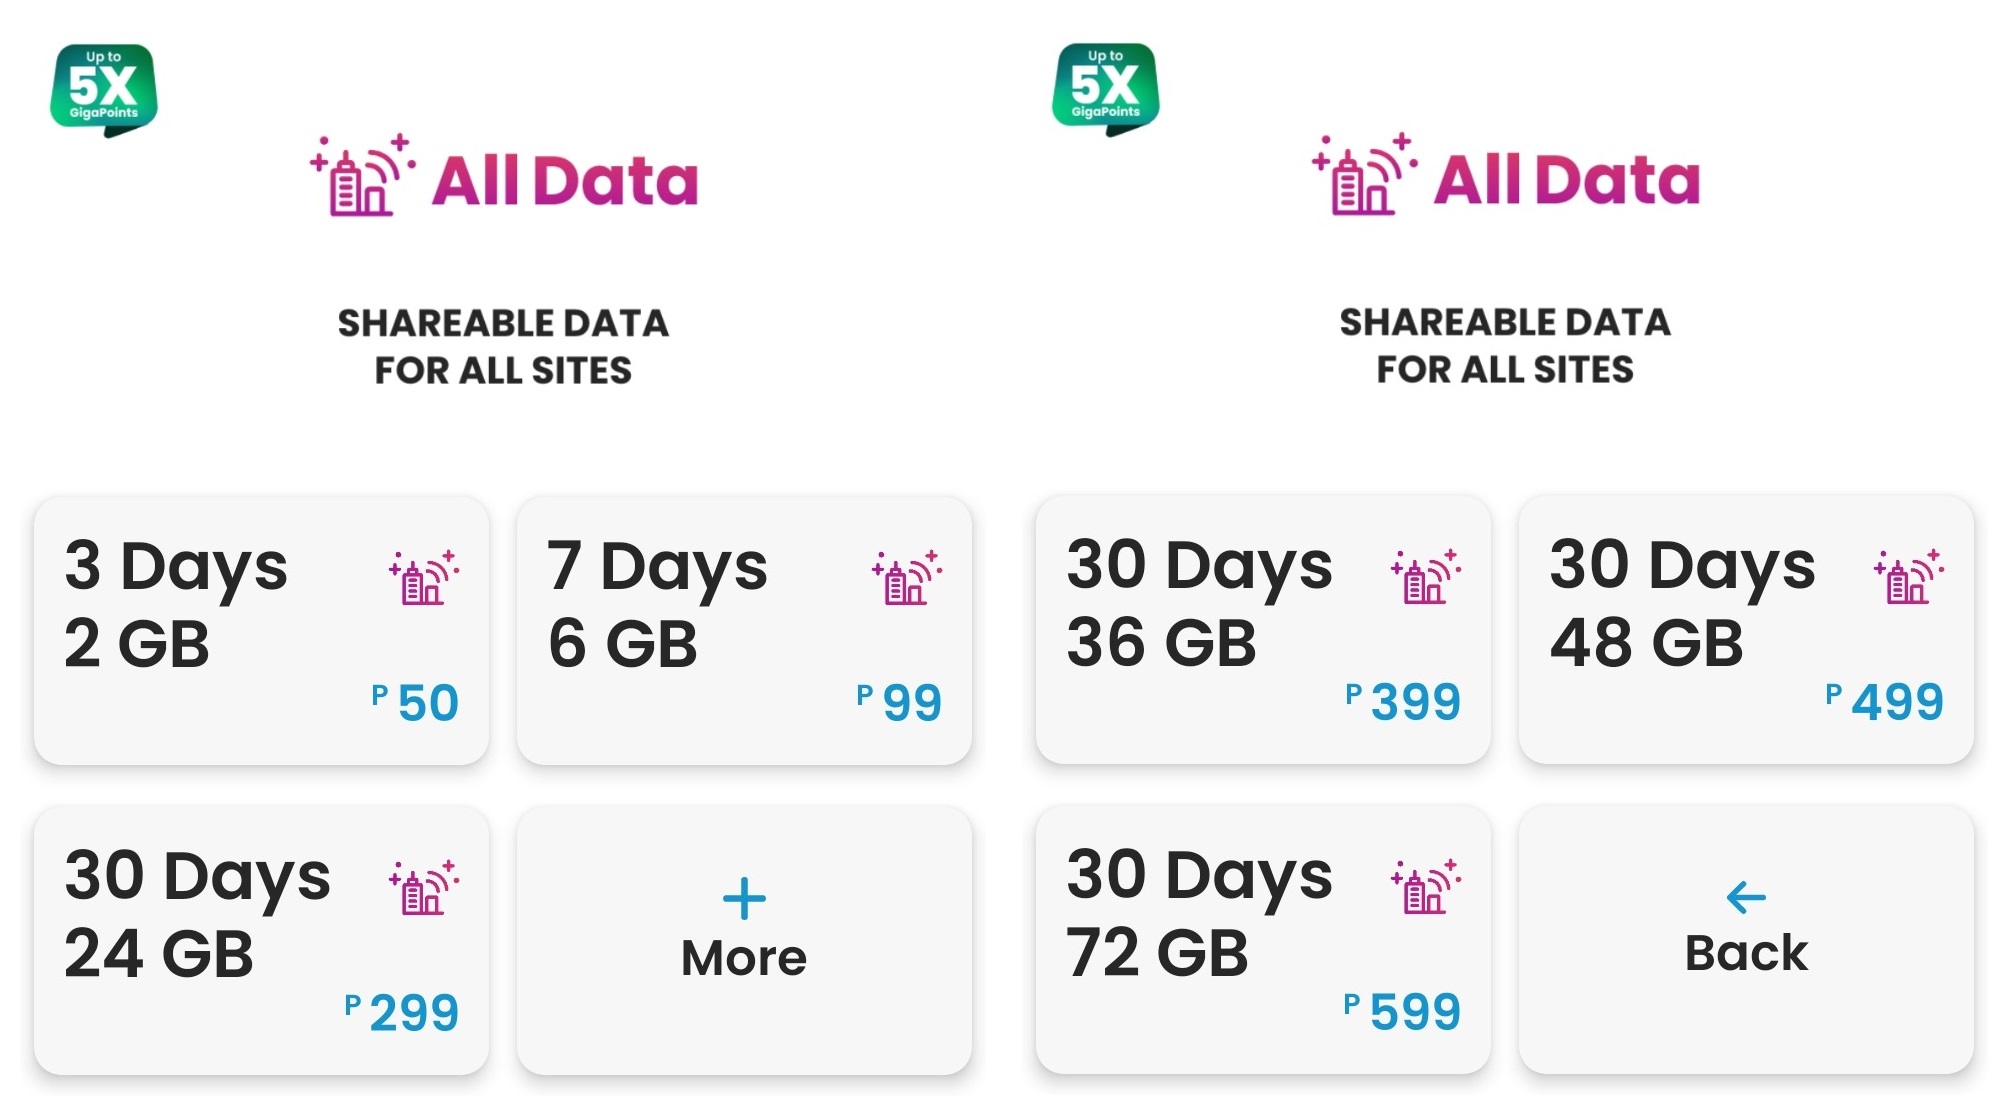Viewport: 2008px width, 1112px height.
Task: Click the left 5X GigaPoints badge
Action: tap(103, 89)
